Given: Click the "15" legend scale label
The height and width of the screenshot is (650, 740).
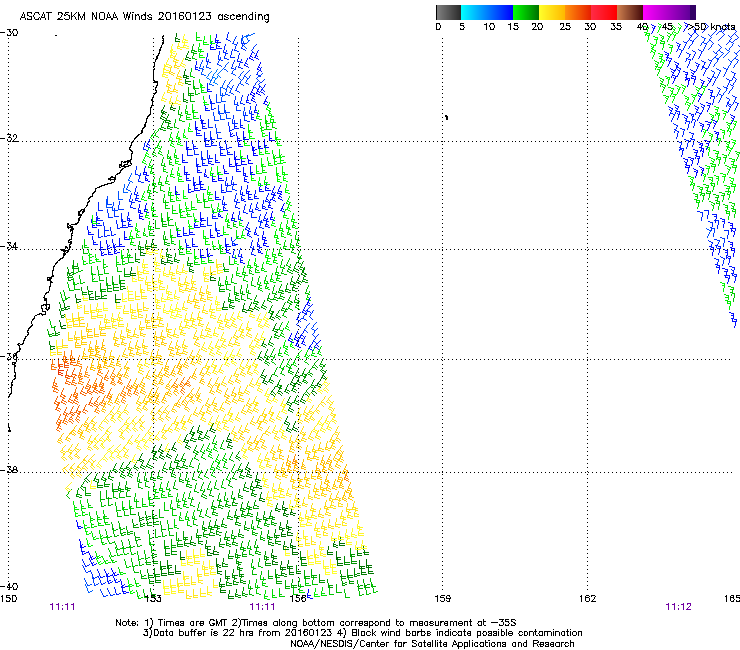Looking at the screenshot, I should pos(513,27).
